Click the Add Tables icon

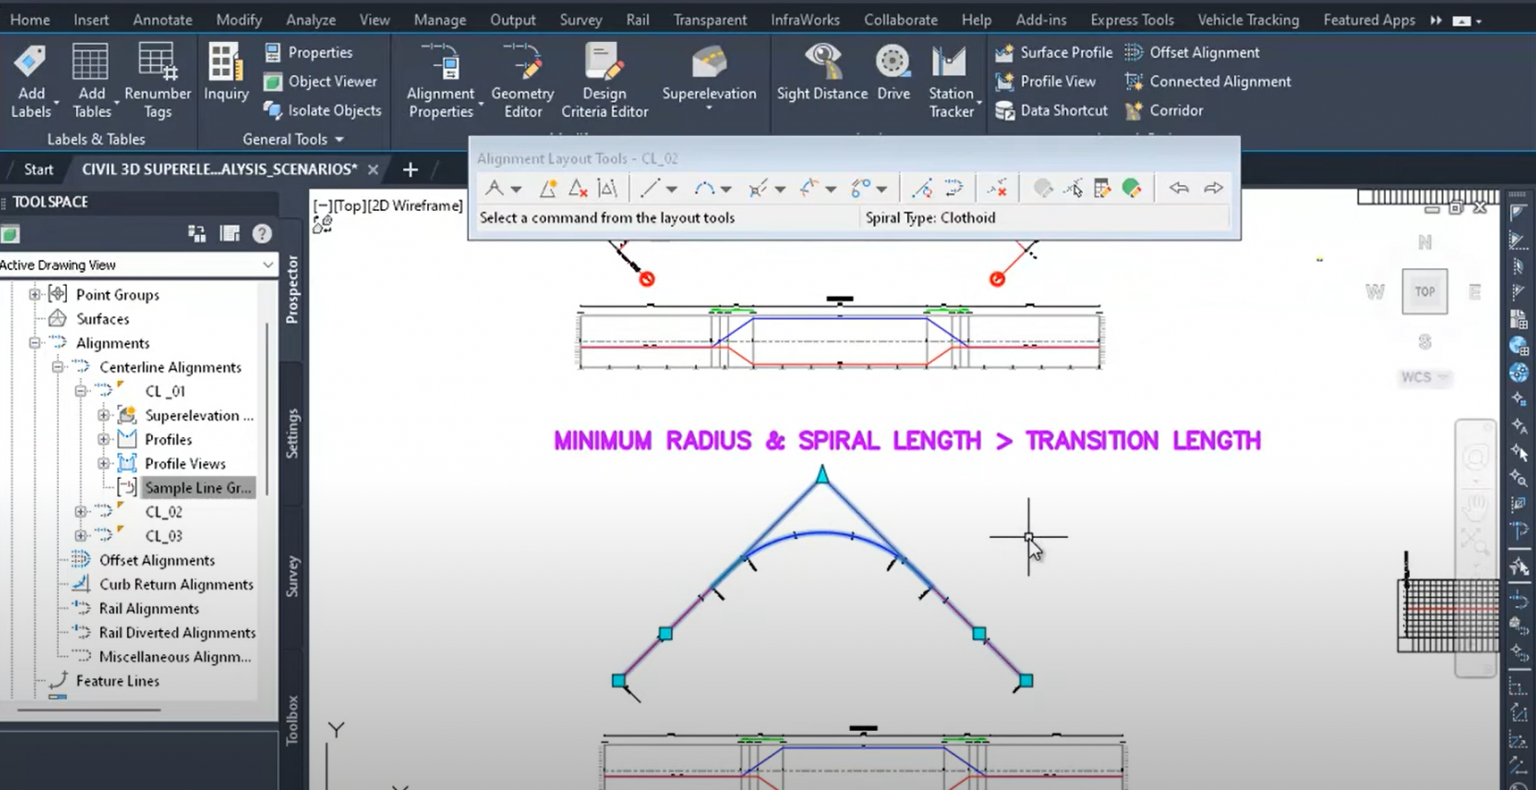pos(91,64)
